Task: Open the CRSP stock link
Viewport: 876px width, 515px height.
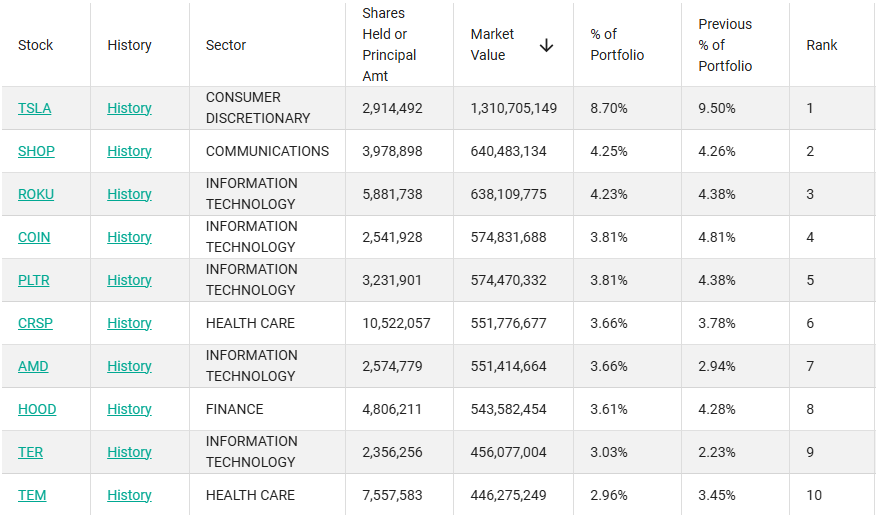Action: [34, 323]
